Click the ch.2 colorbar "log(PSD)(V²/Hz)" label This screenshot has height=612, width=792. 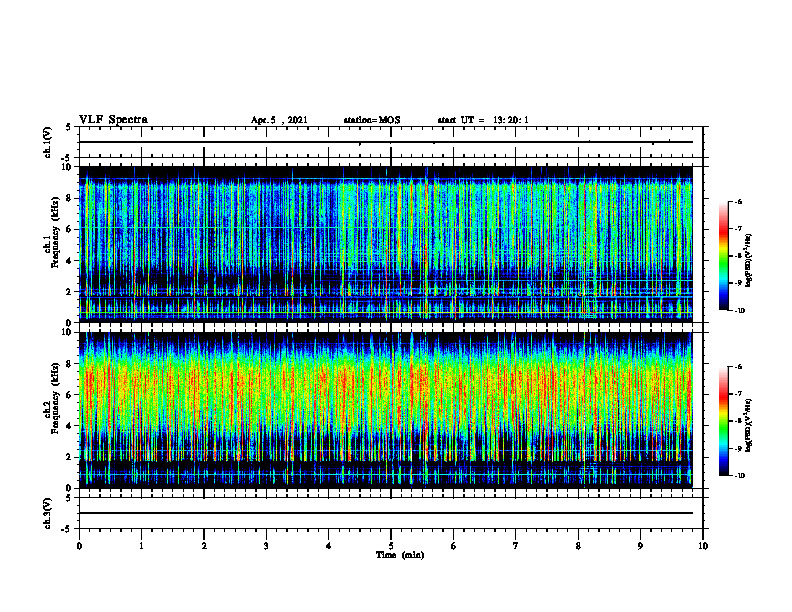[749, 425]
